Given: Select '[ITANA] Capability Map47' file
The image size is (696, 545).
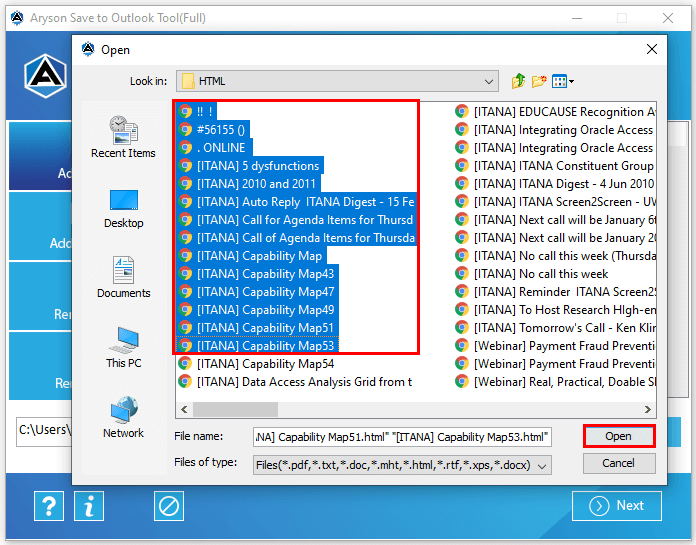Looking at the screenshot, I should pyautogui.click(x=257, y=292).
